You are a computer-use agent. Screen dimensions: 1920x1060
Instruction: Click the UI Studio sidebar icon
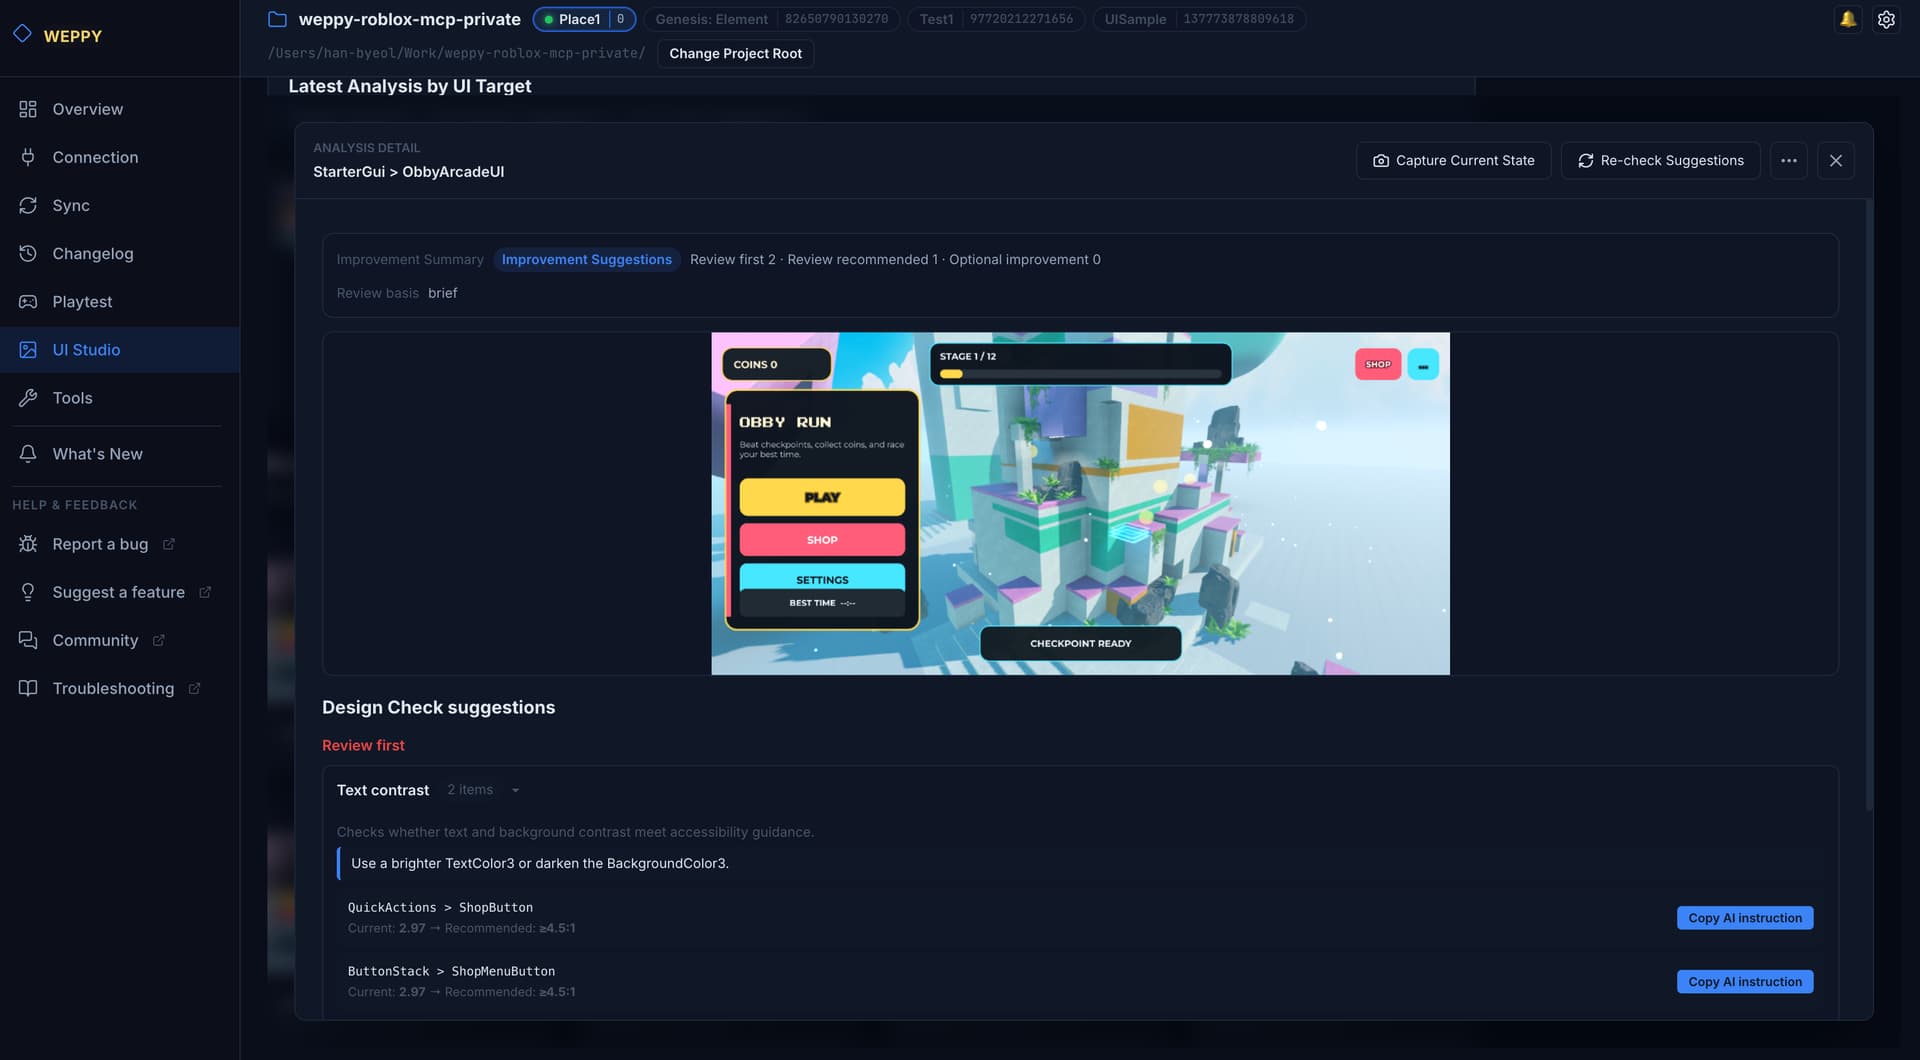click(28, 349)
